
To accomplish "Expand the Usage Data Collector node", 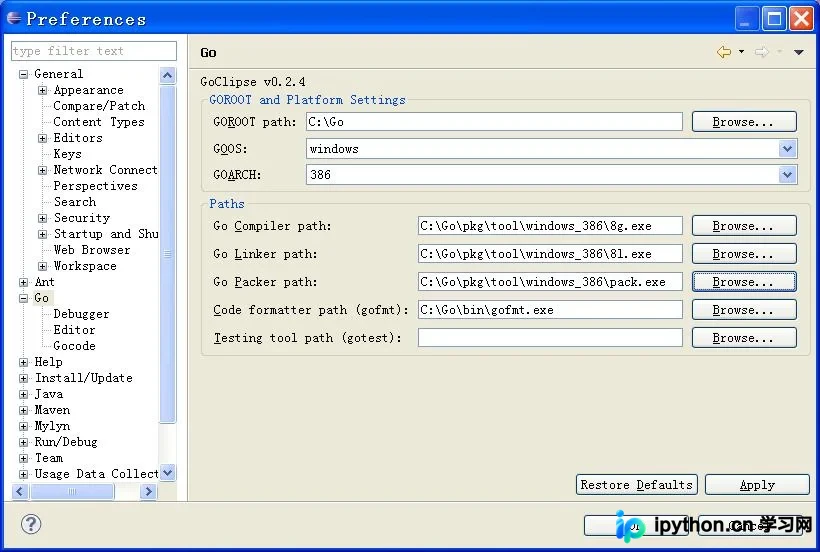I will pos(24,475).
